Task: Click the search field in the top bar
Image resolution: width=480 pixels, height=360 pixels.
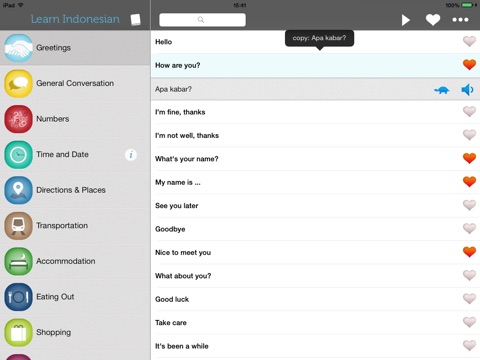Action: [202, 20]
